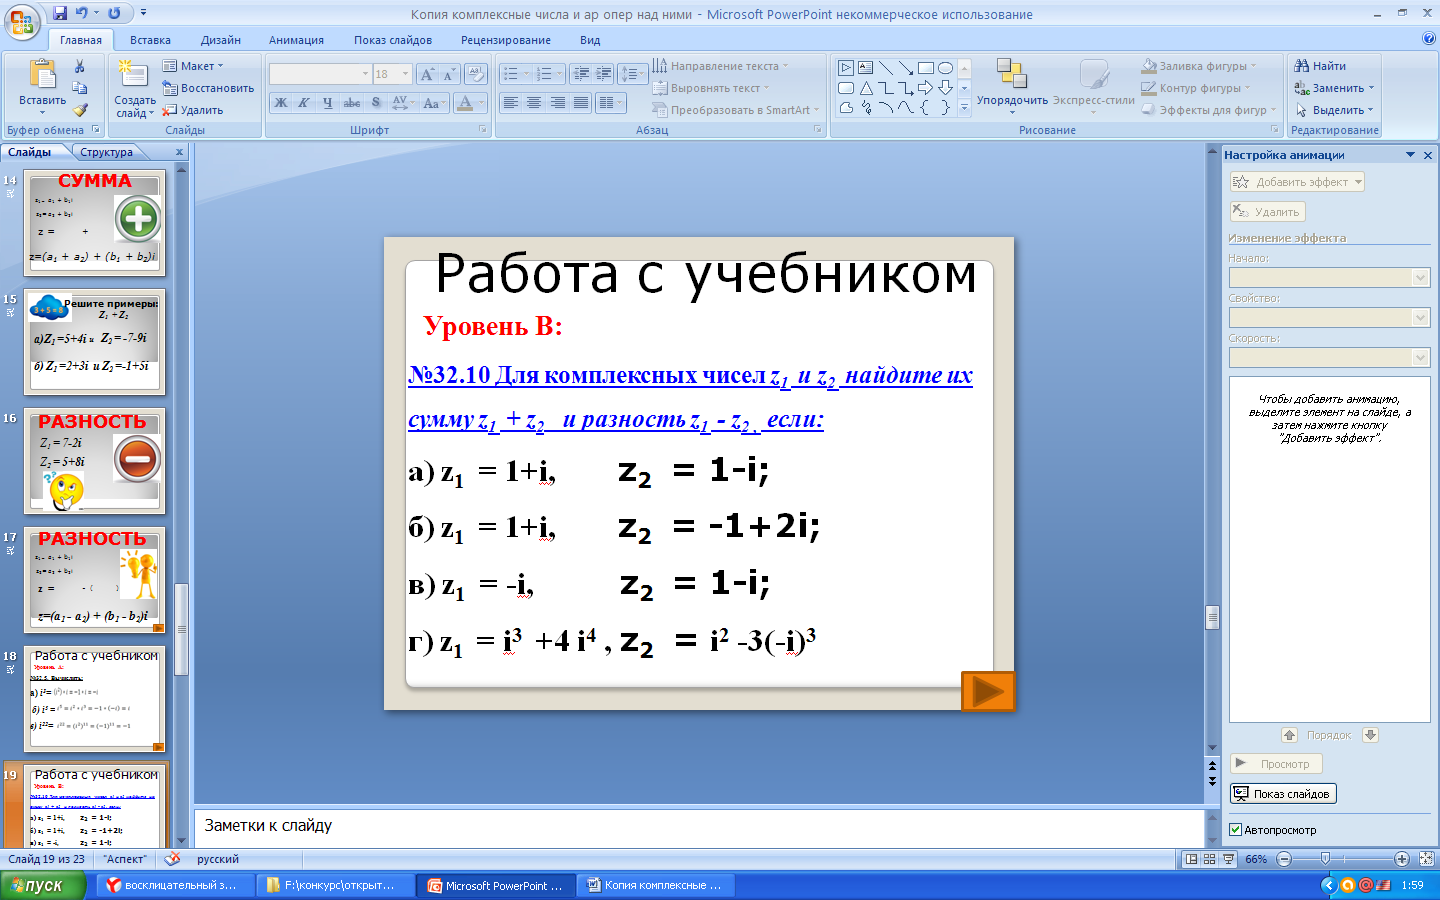The width and height of the screenshot is (1440, 900).
Task: Zoom in with plus button
Action: tap(1401, 859)
